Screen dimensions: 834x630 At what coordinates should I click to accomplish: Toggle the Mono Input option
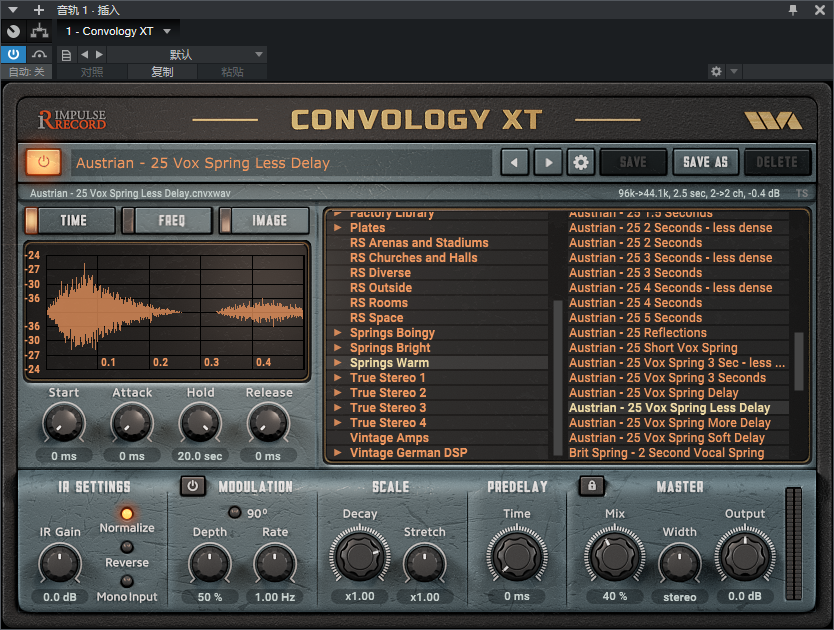click(x=127, y=581)
